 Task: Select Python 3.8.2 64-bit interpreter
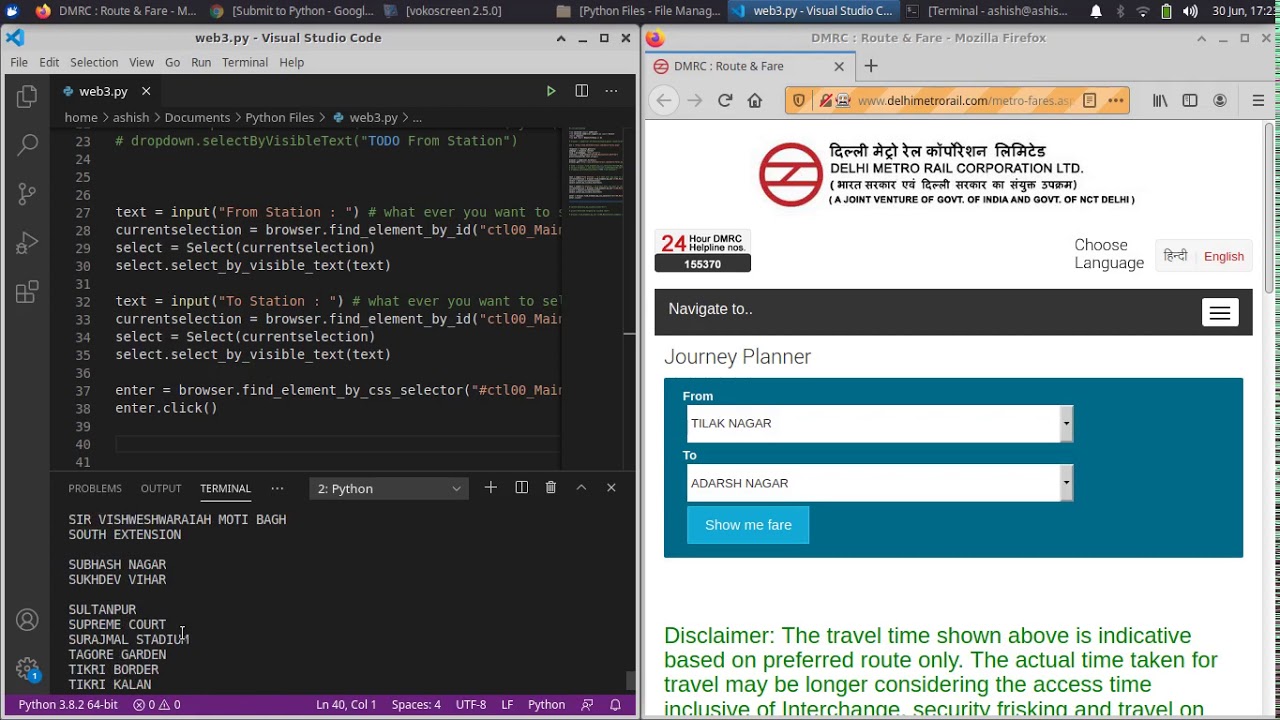pyautogui.click(x=68, y=705)
